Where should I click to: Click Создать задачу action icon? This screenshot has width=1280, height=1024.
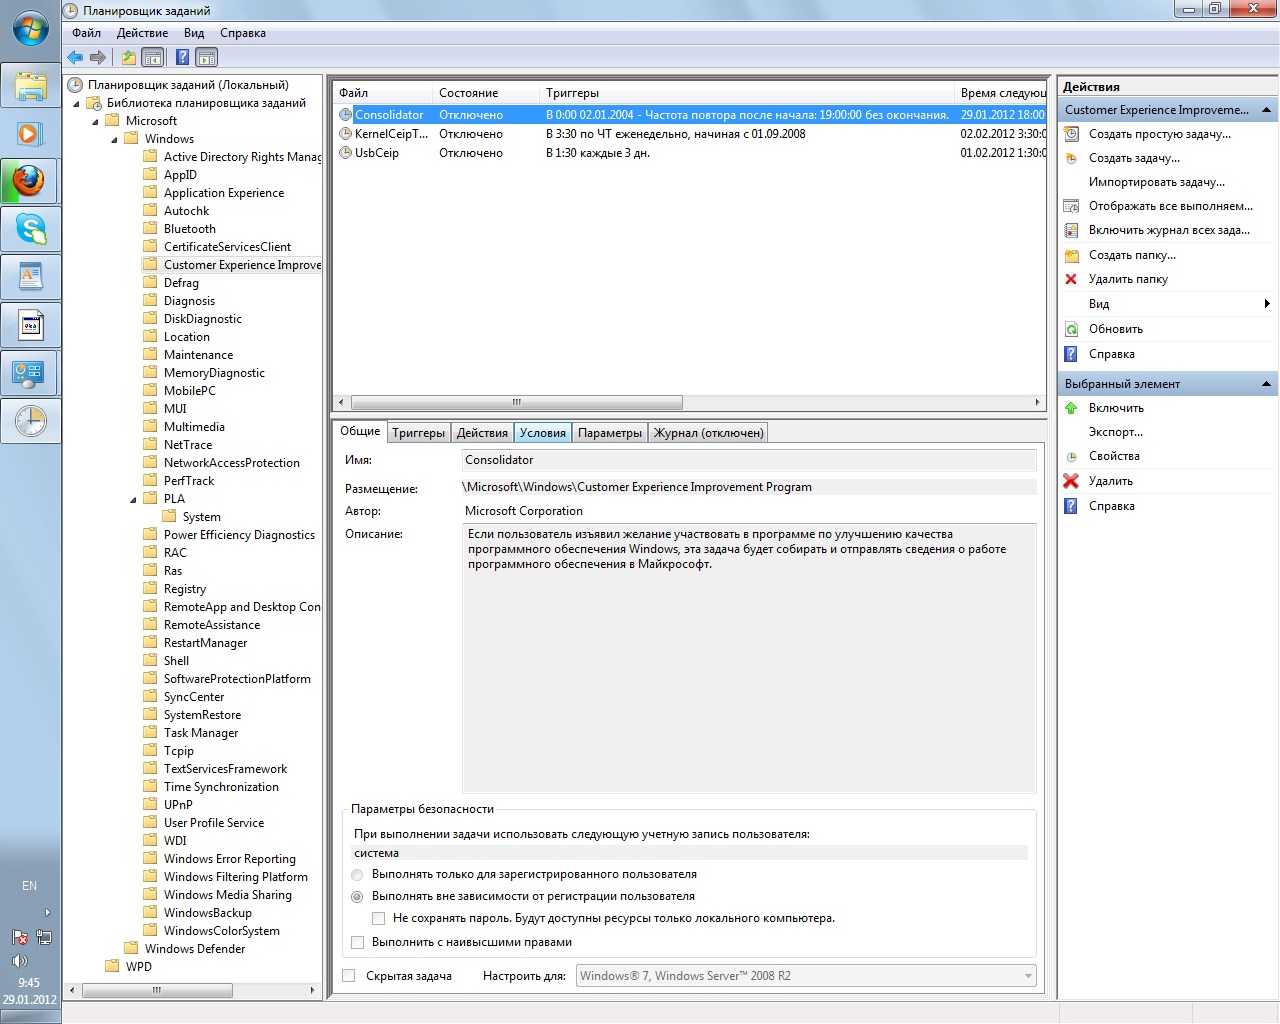(1071, 158)
